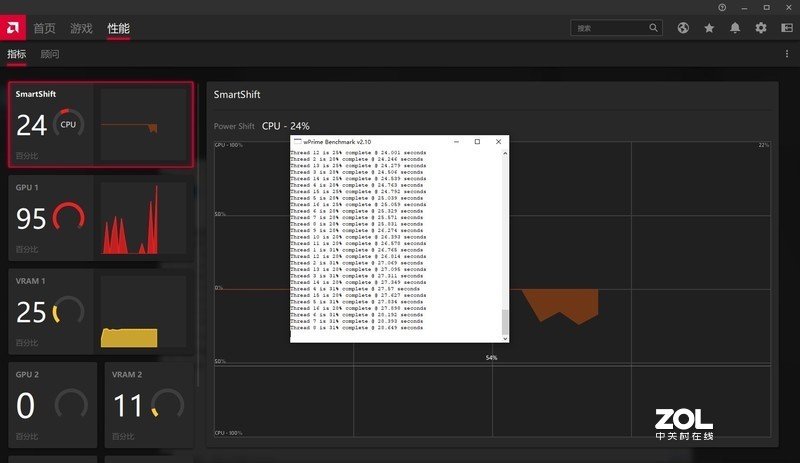Click the orange Power Shift dip on chart

560,305
